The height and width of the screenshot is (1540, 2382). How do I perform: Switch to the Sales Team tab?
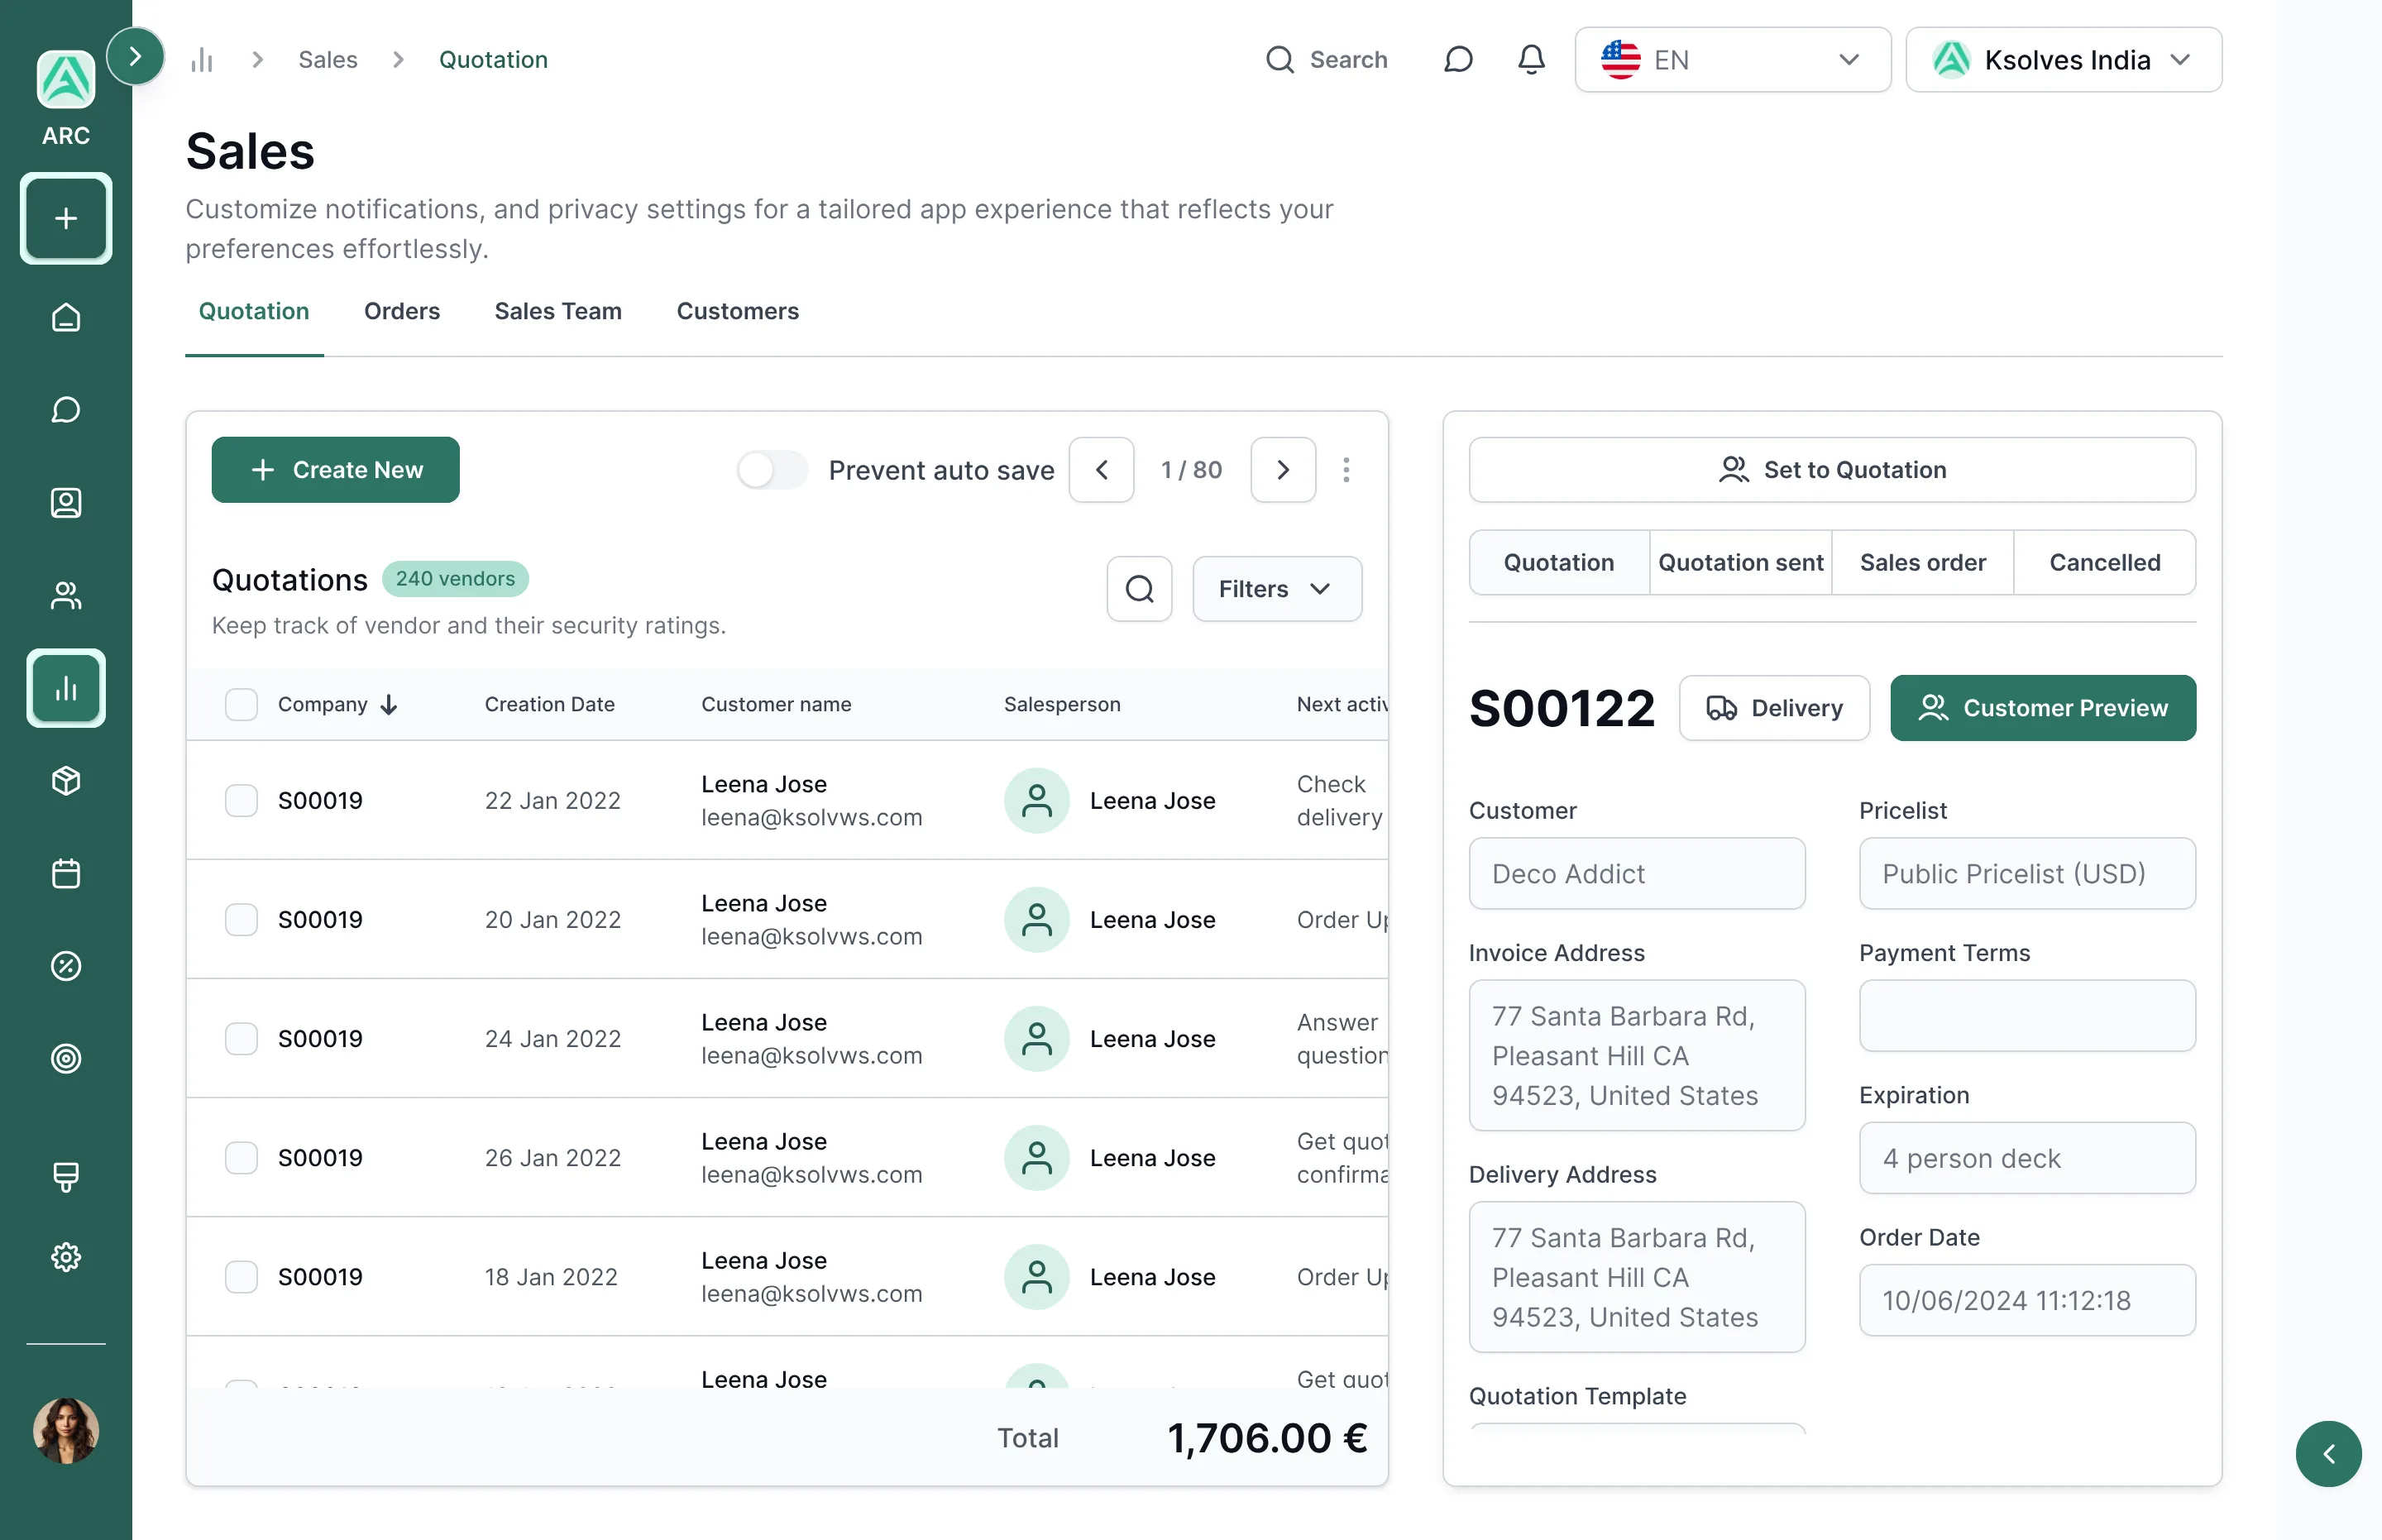pyautogui.click(x=557, y=311)
